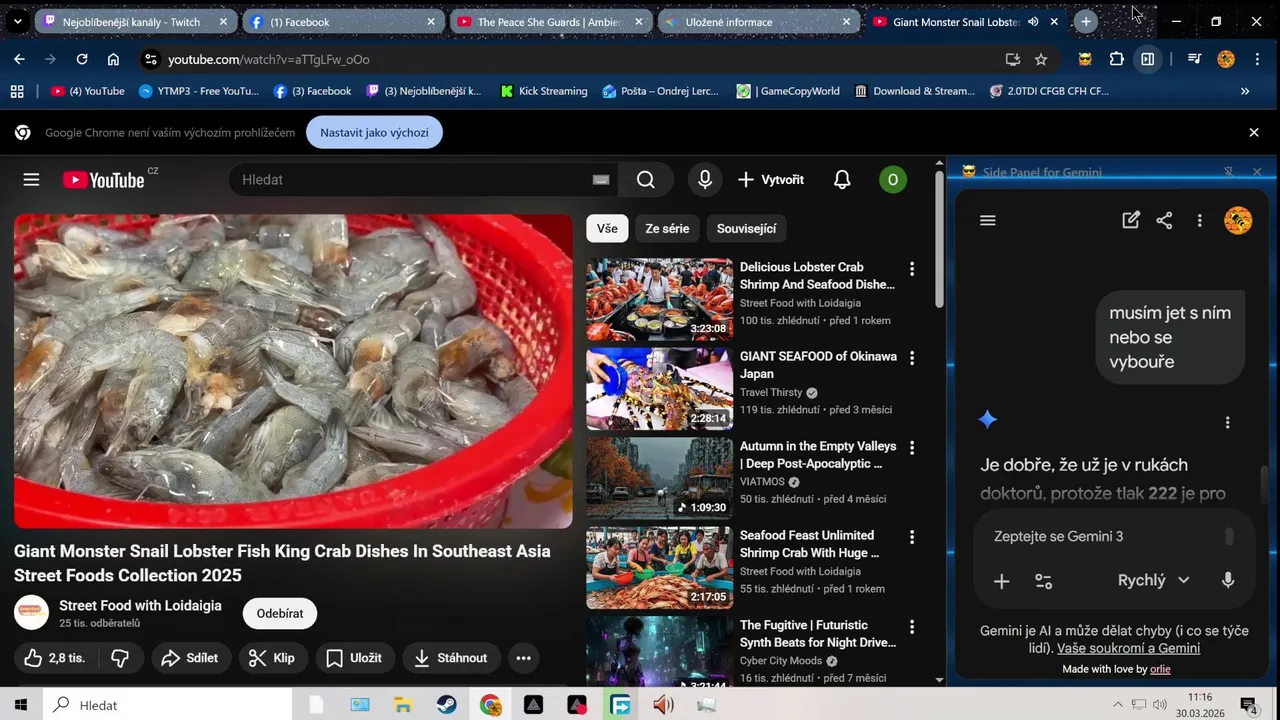Open YouTube notifications bell
The height and width of the screenshot is (720, 1280).
tap(842, 180)
